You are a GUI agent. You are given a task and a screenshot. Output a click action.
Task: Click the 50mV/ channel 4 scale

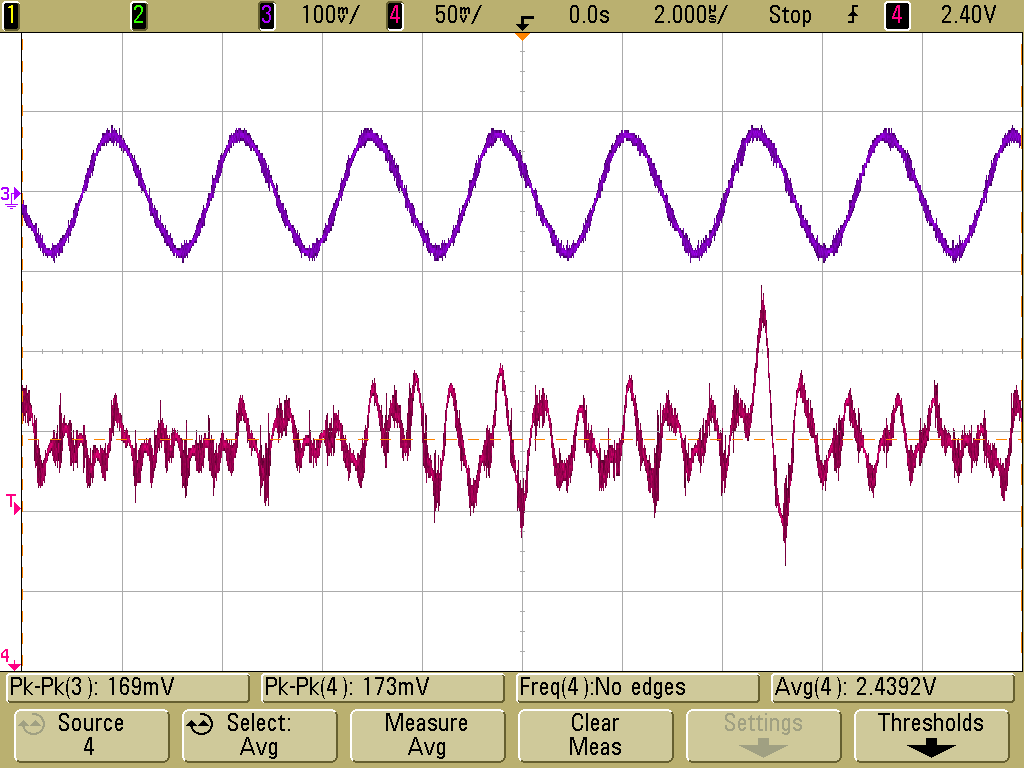pos(457,15)
